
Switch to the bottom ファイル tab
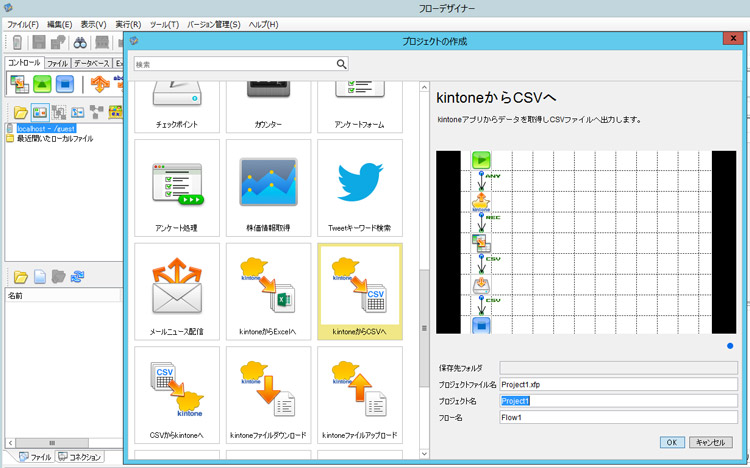point(35,457)
